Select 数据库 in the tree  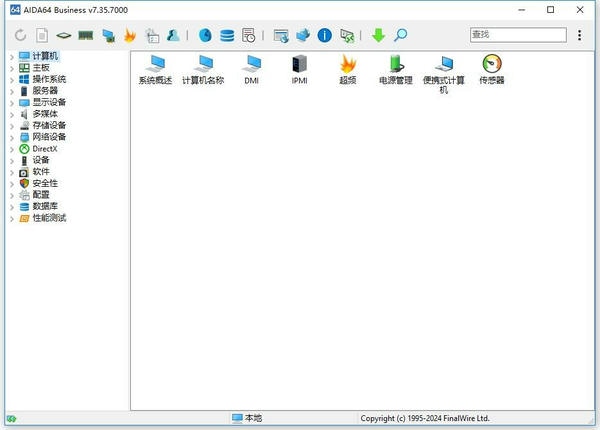click(x=45, y=206)
